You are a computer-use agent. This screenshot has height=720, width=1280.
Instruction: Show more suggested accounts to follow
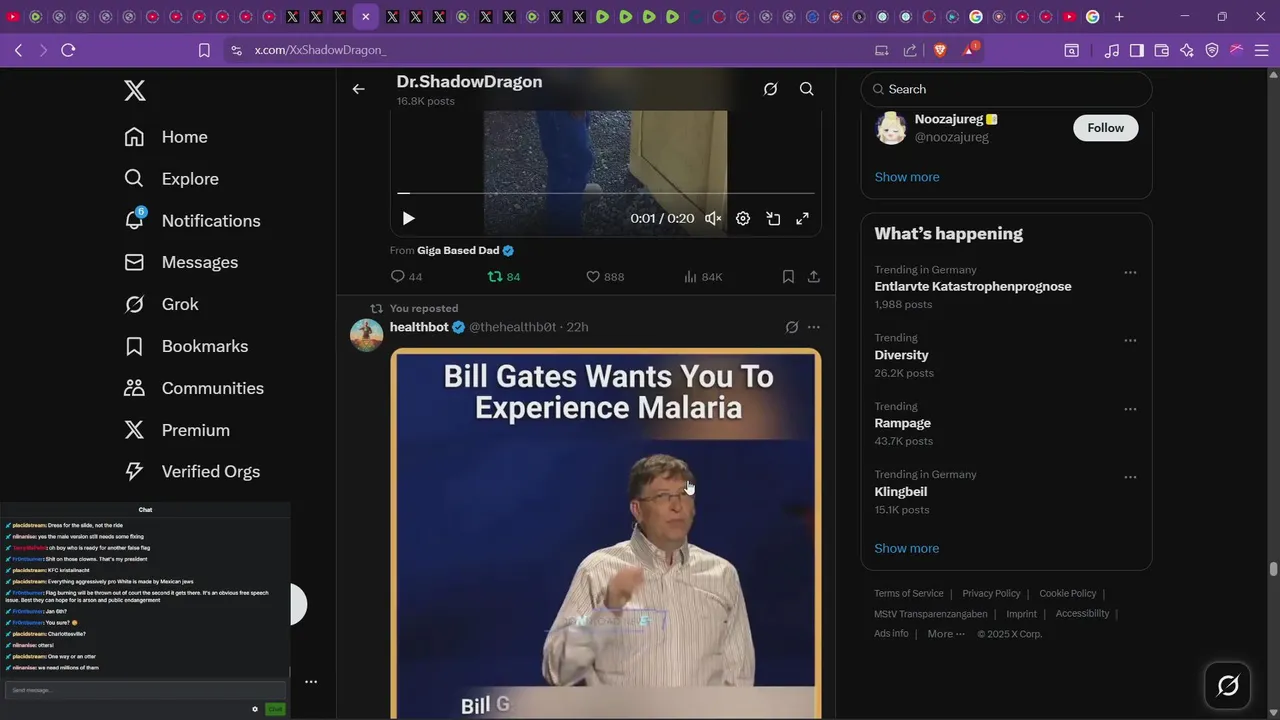point(907,177)
